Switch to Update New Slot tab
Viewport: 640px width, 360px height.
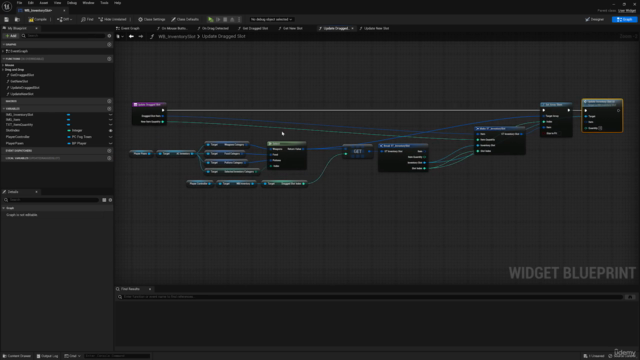(374, 28)
